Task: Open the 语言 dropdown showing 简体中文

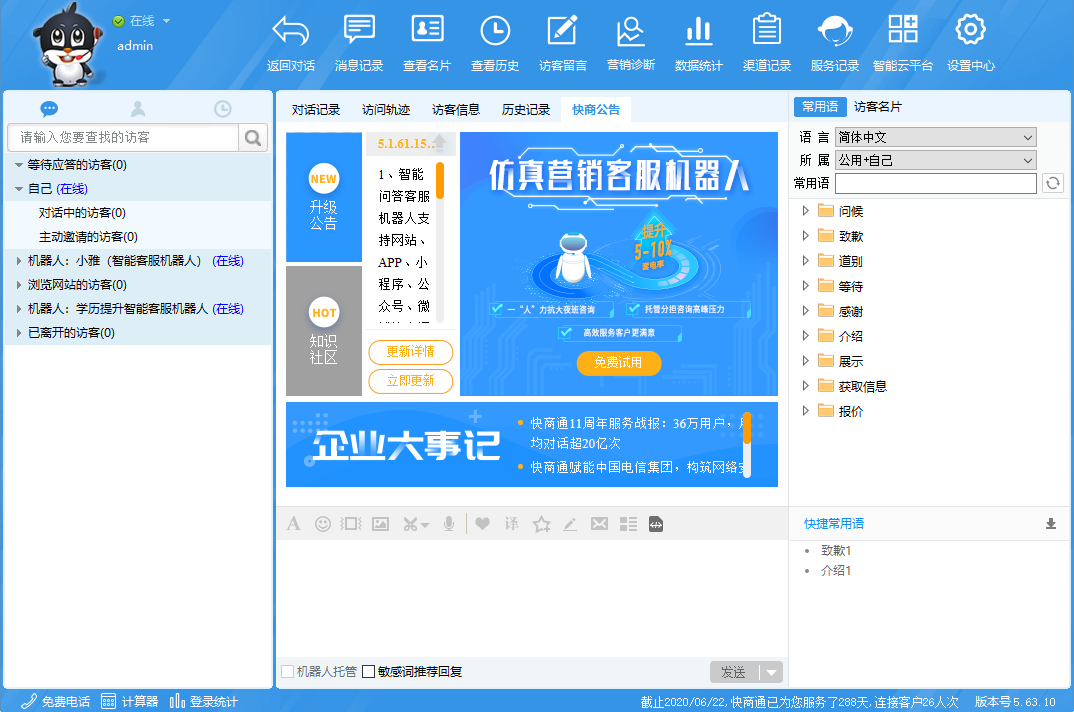Action: (935, 137)
